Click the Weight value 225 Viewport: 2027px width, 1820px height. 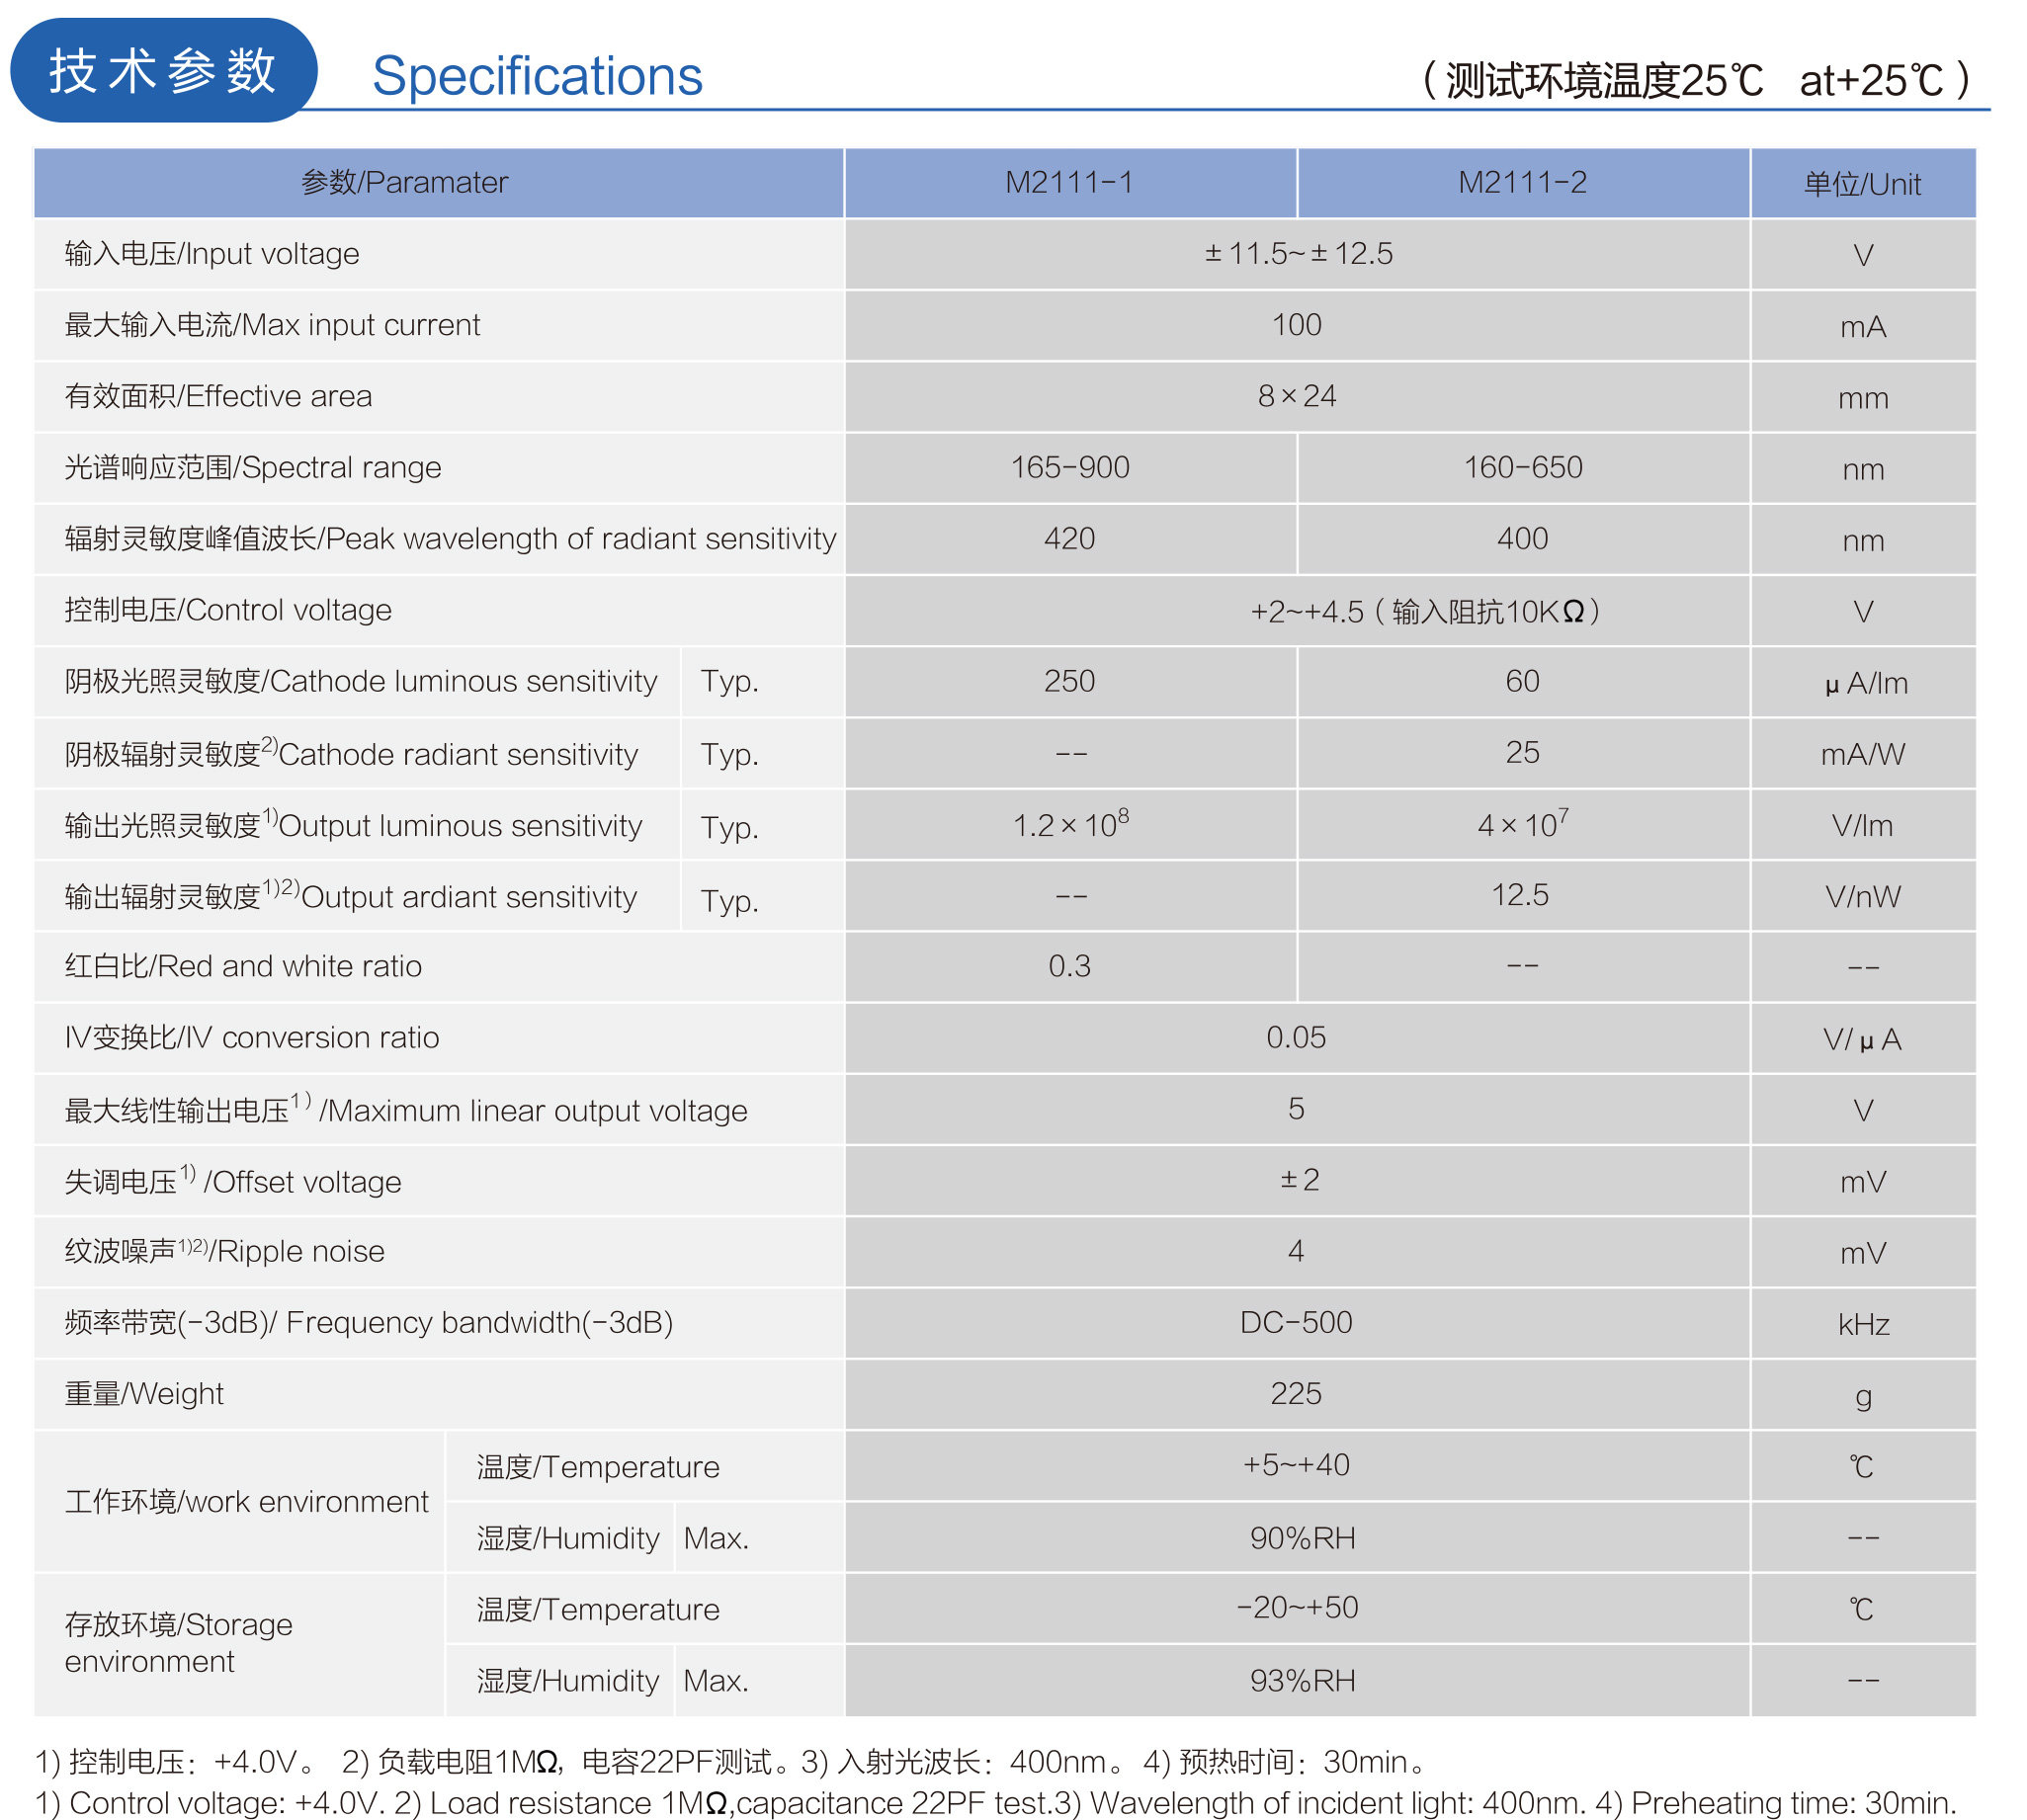click(1296, 1393)
